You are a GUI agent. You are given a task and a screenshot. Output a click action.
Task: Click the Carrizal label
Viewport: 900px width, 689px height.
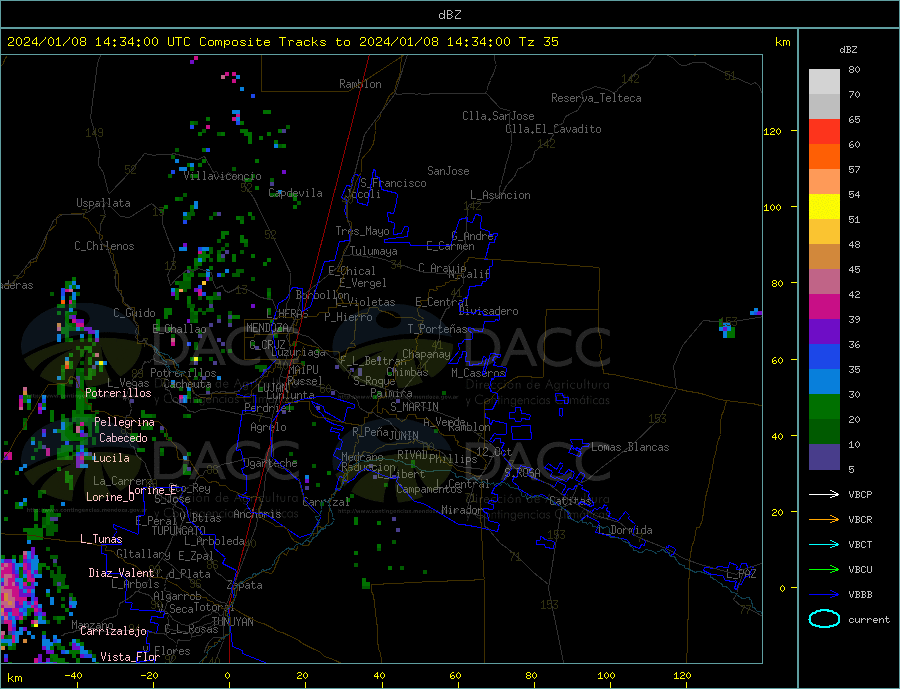coord(326,502)
